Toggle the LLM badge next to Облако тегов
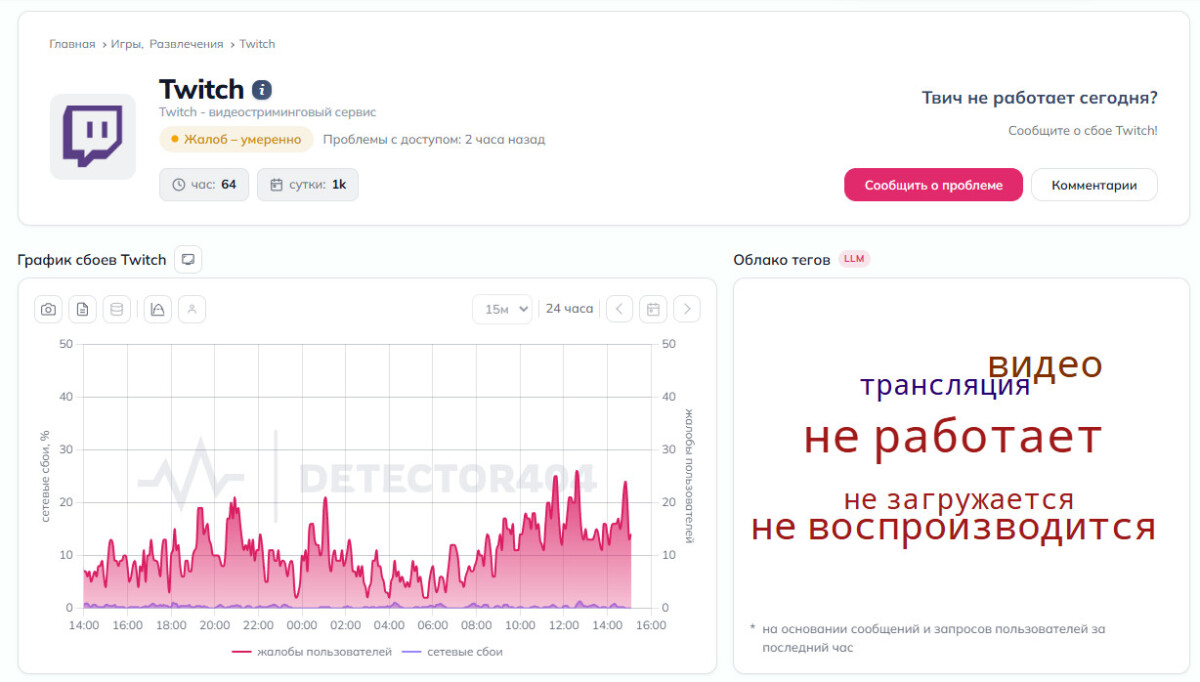This screenshot has width=1200, height=682. pyautogui.click(x=853, y=259)
